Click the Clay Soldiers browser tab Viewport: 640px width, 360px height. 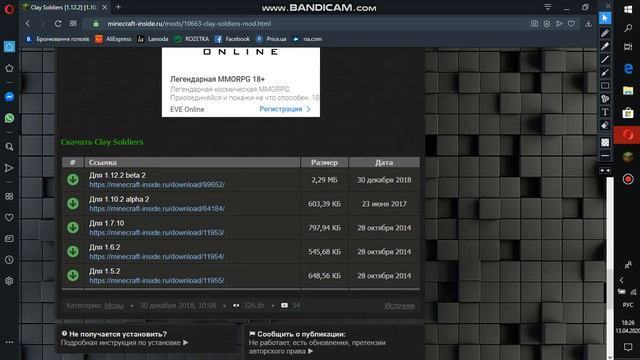tap(63, 7)
